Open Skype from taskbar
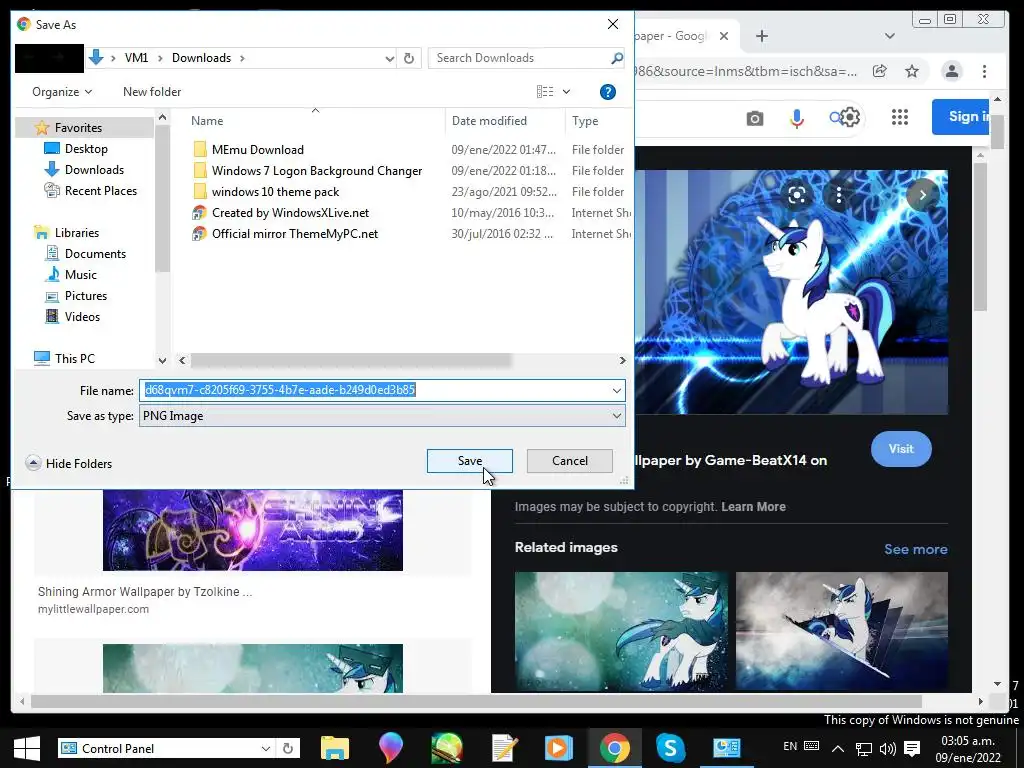Image resolution: width=1024 pixels, height=768 pixels. click(x=670, y=748)
